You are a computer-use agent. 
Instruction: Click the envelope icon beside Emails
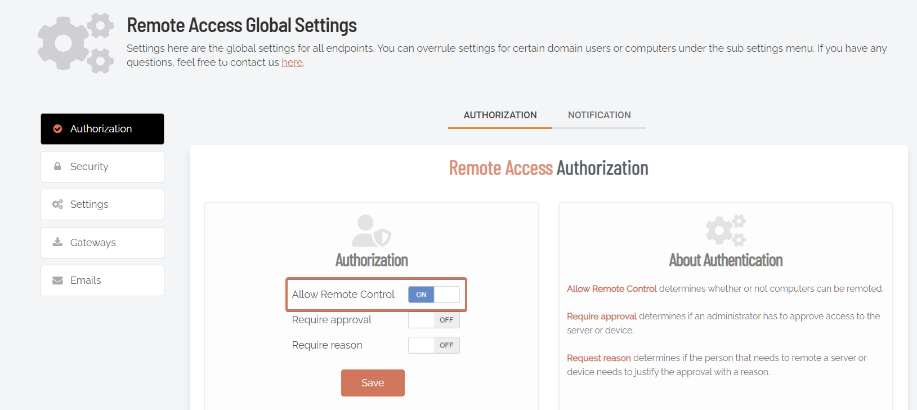point(57,280)
